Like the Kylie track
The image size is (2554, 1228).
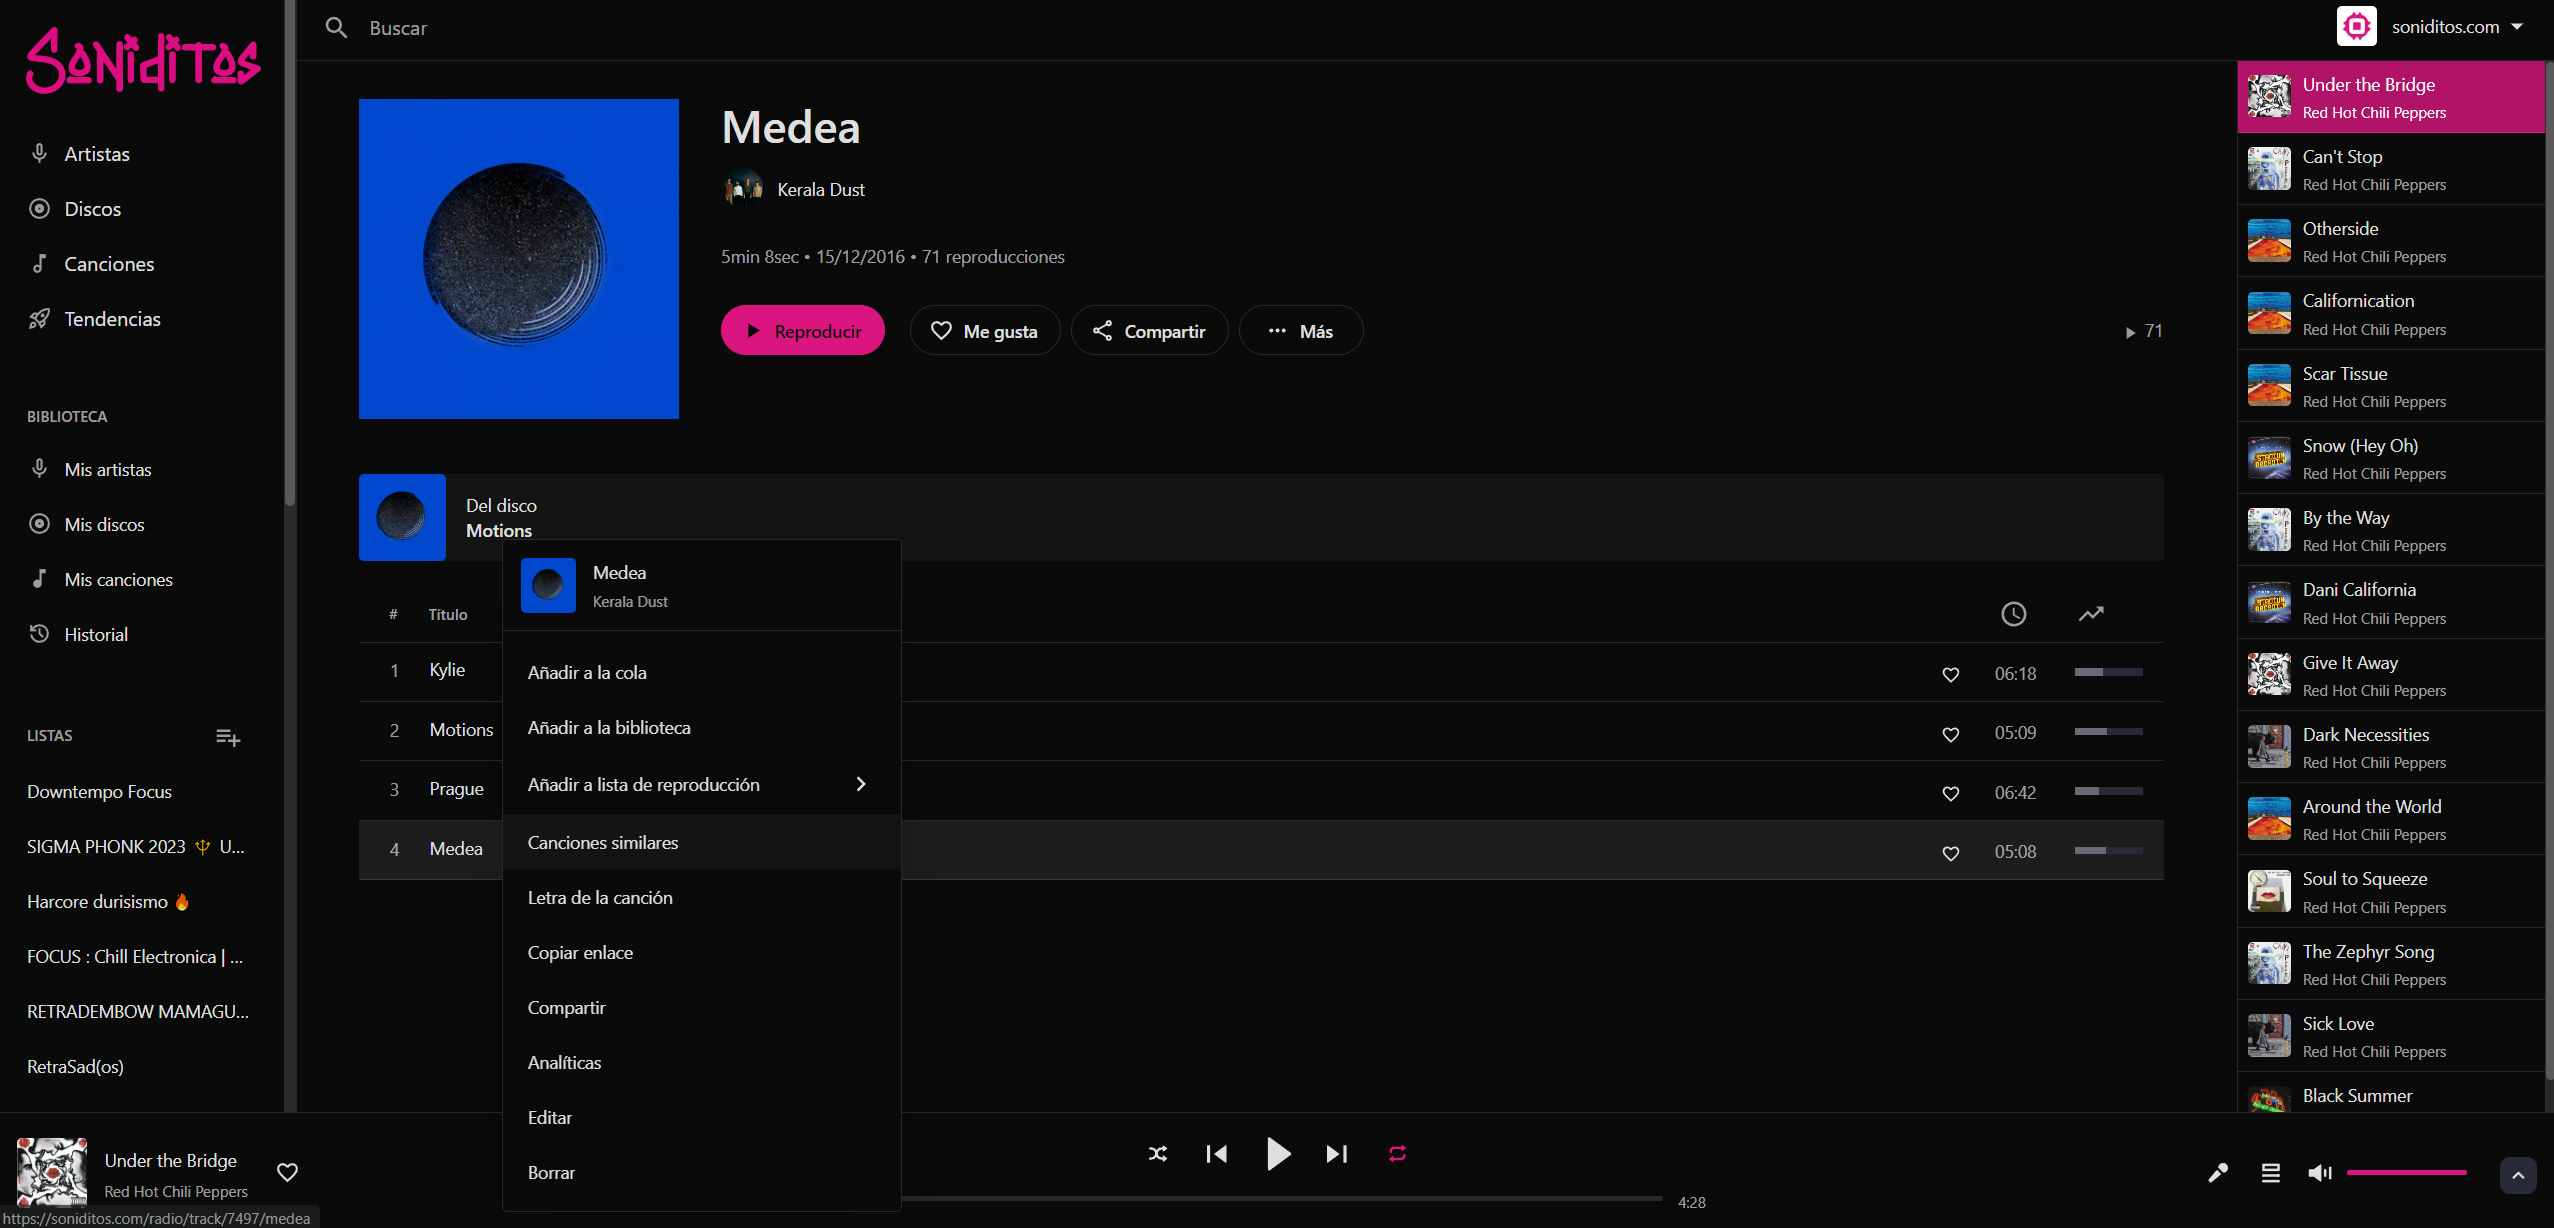[1950, 674]
